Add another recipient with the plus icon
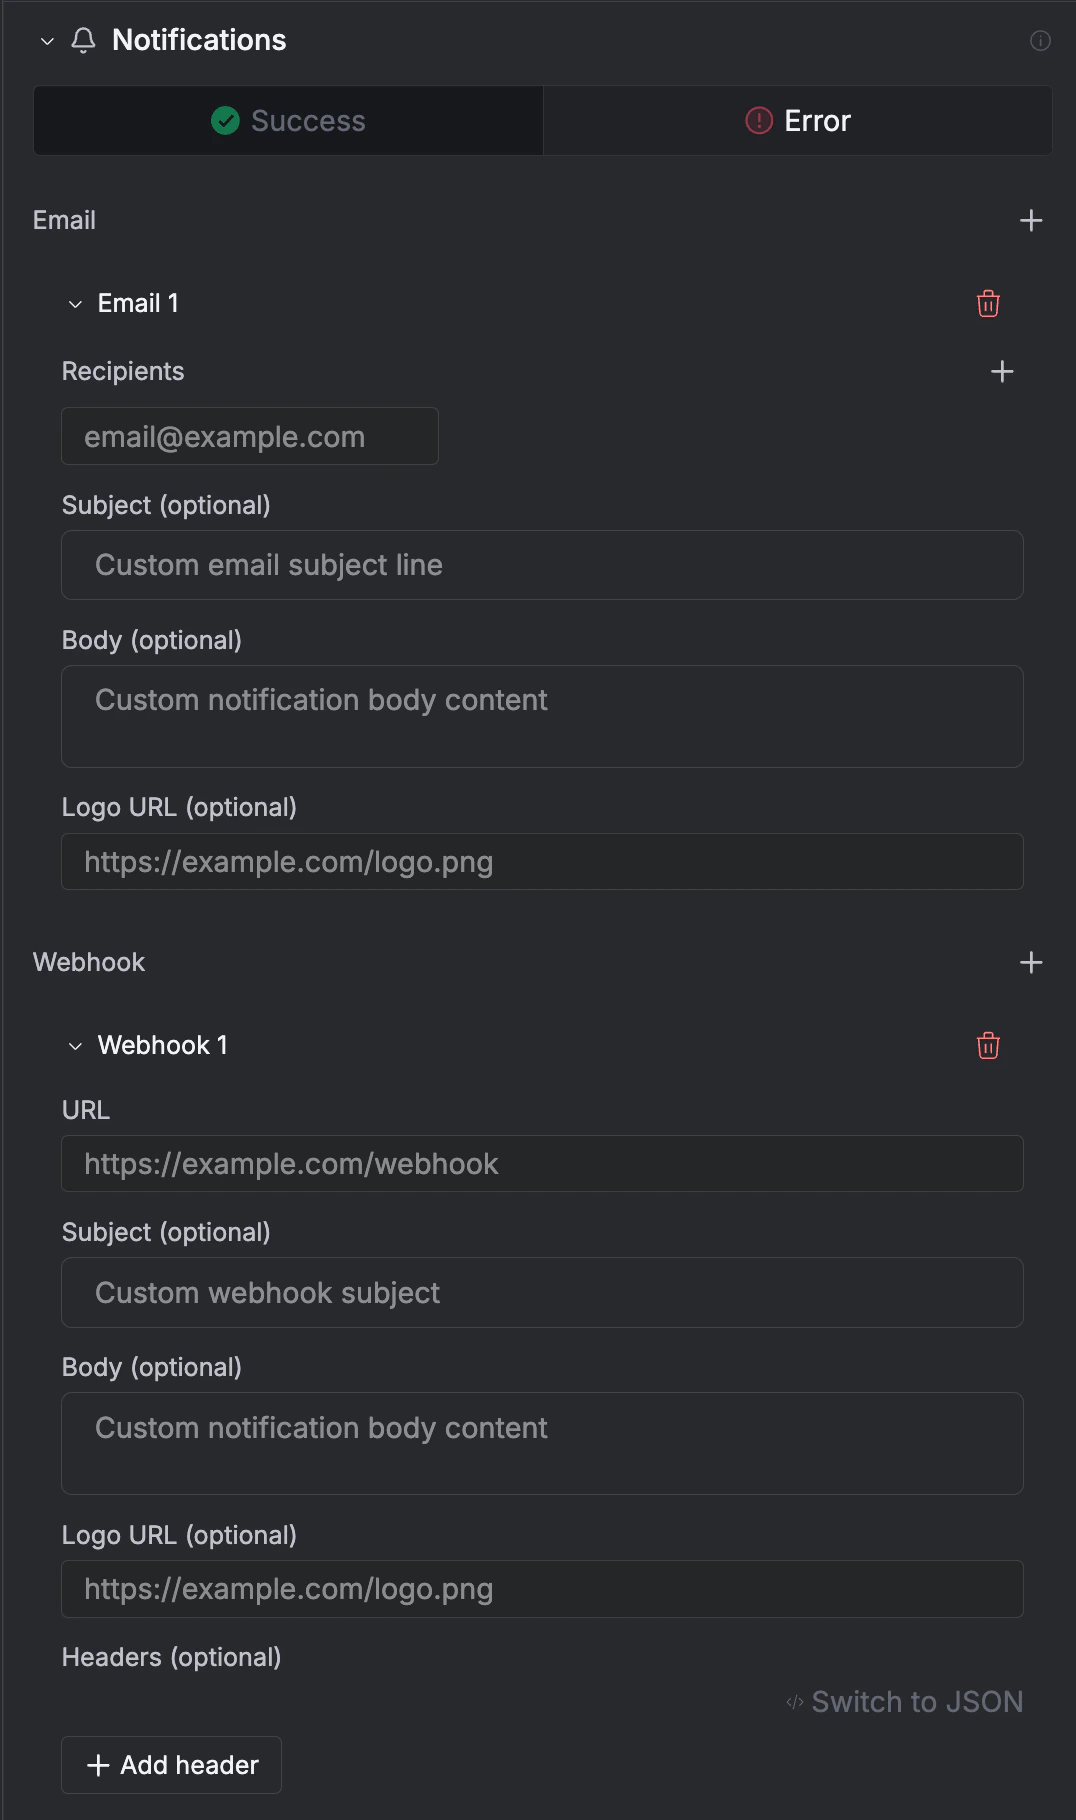 (x=1003, y=371)
